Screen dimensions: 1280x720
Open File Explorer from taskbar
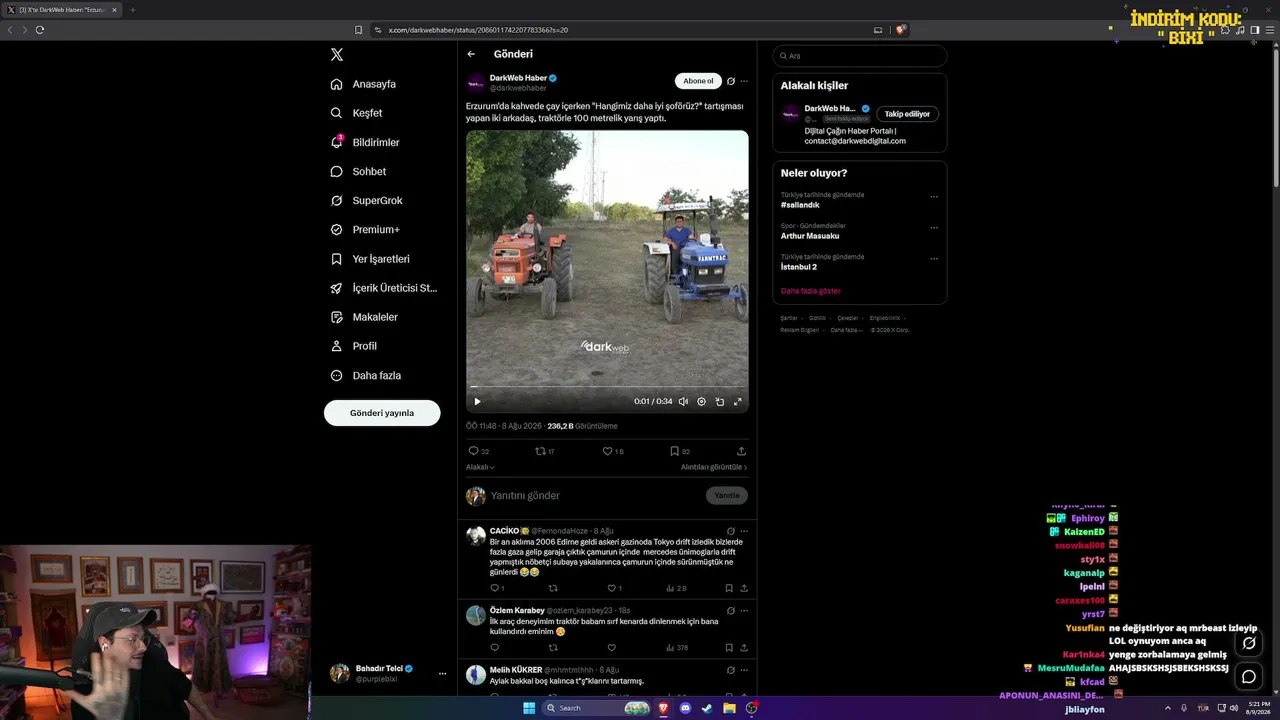729,708
